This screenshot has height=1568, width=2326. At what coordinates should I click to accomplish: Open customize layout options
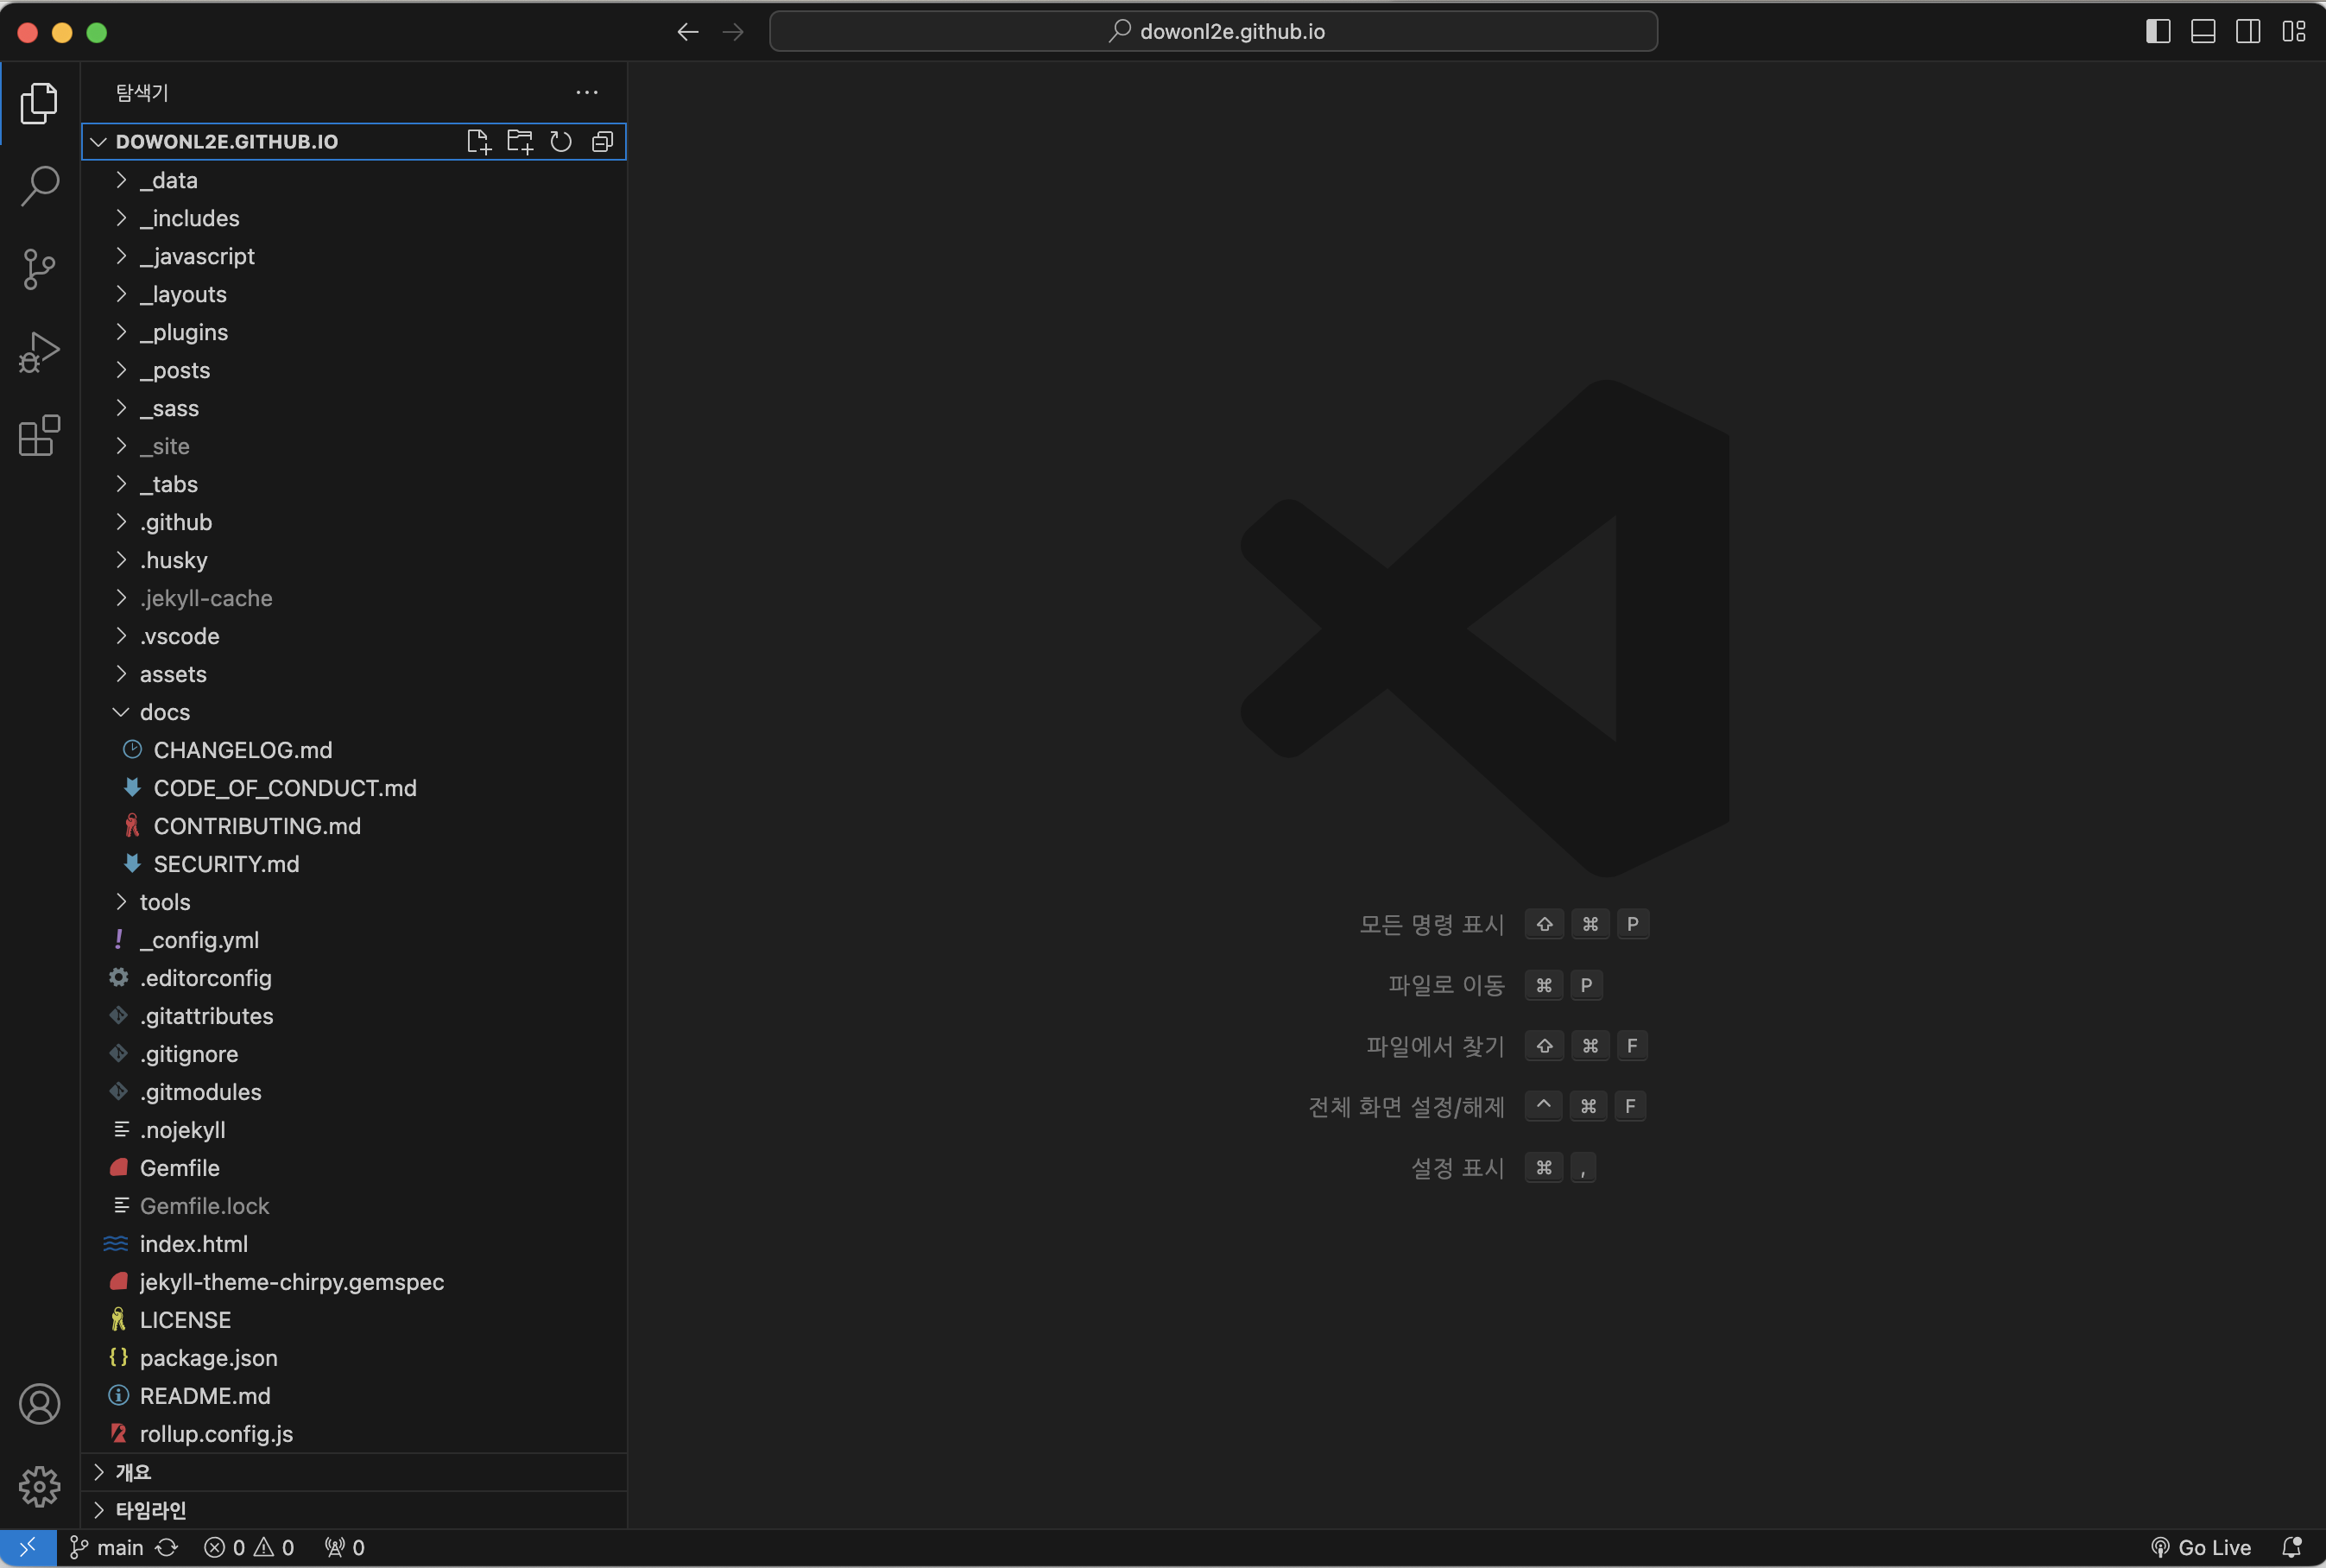pyautogui.click(x=2293, y=32)
